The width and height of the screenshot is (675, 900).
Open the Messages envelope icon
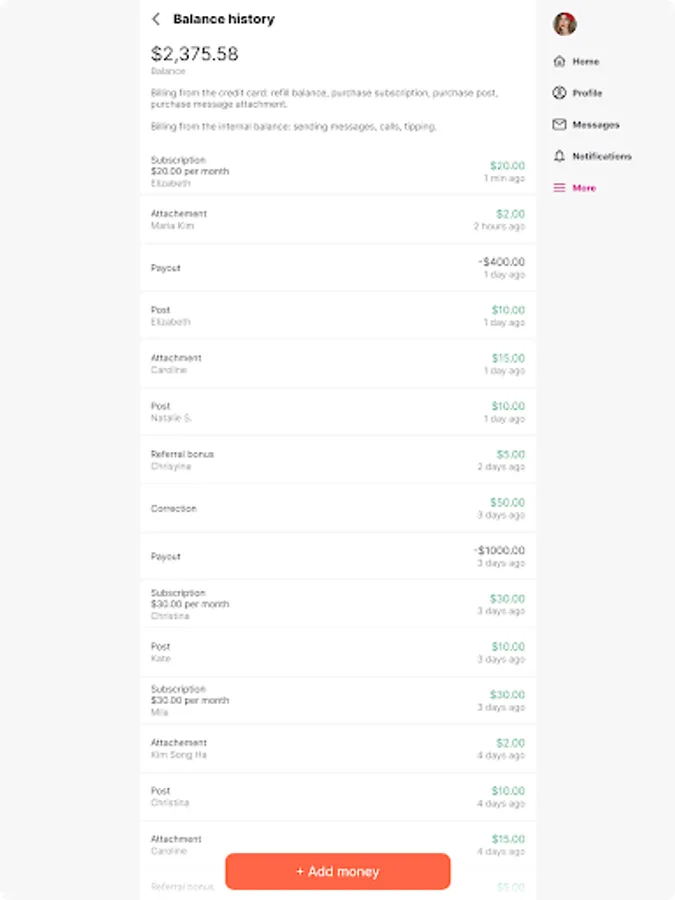coord(560,125)
